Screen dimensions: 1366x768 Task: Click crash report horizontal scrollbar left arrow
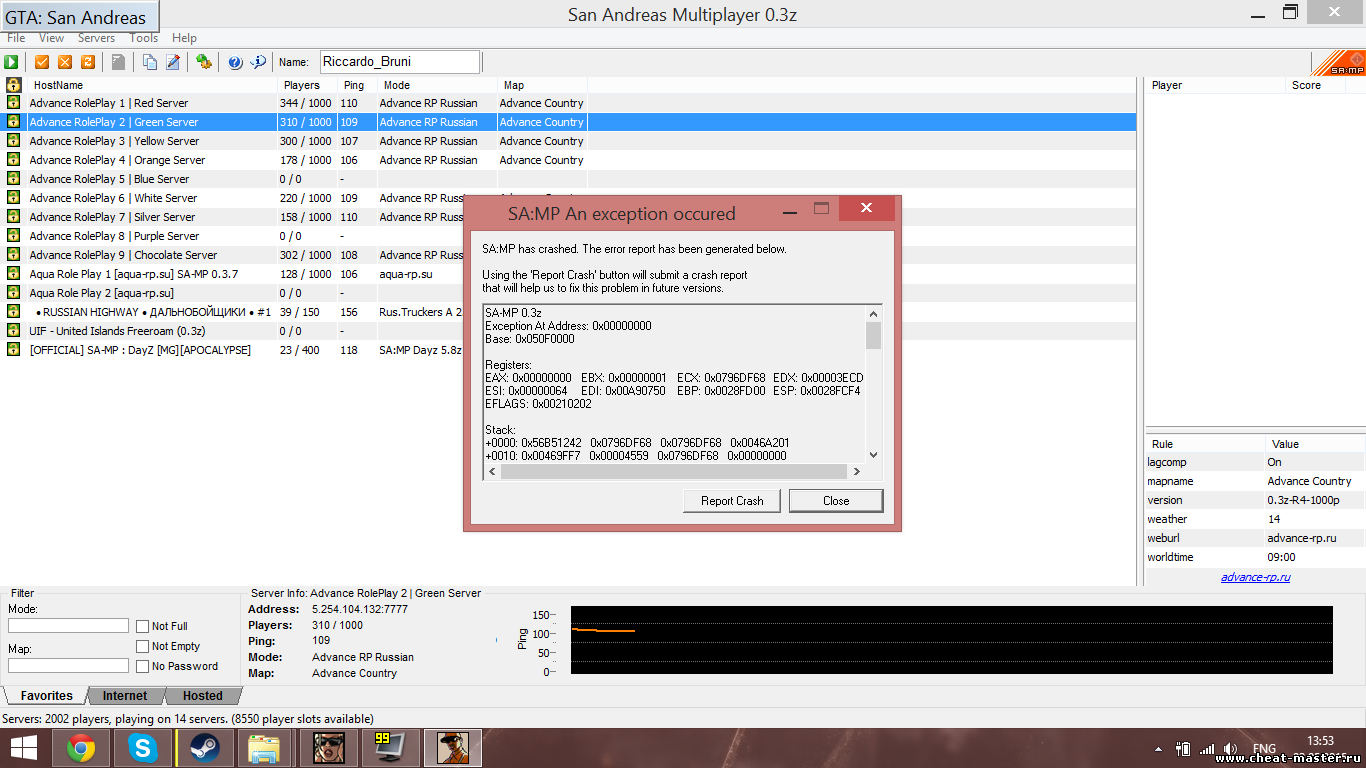coord(492,471)
